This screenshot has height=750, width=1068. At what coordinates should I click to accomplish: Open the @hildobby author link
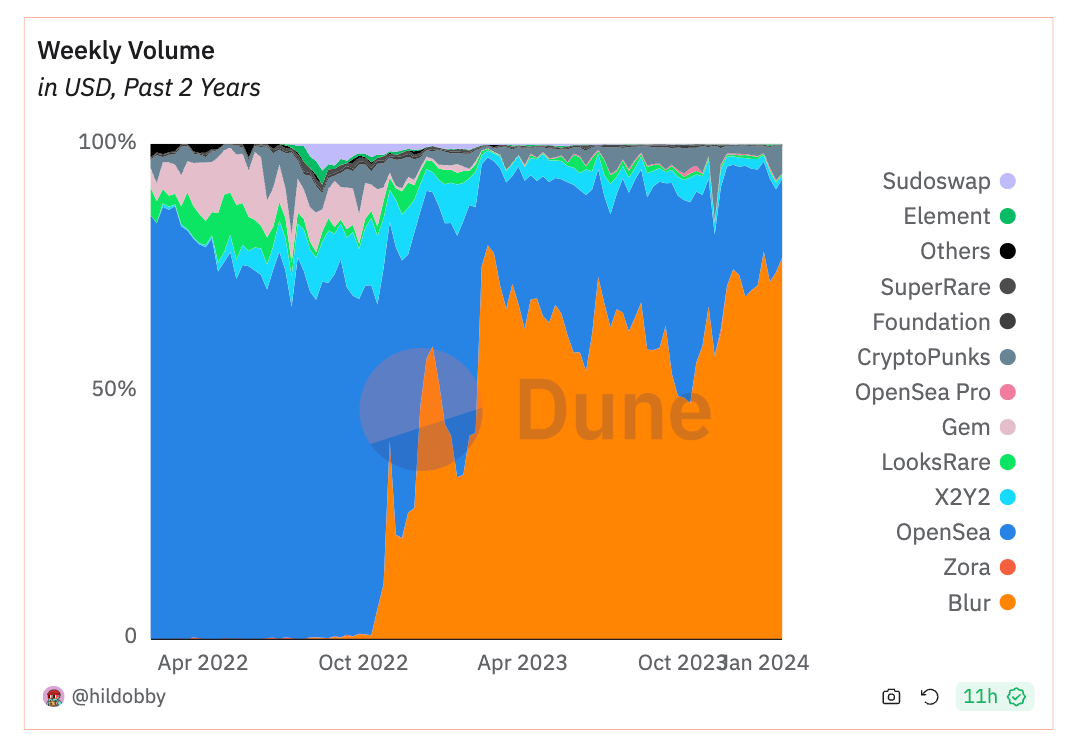tap(119, 697)
